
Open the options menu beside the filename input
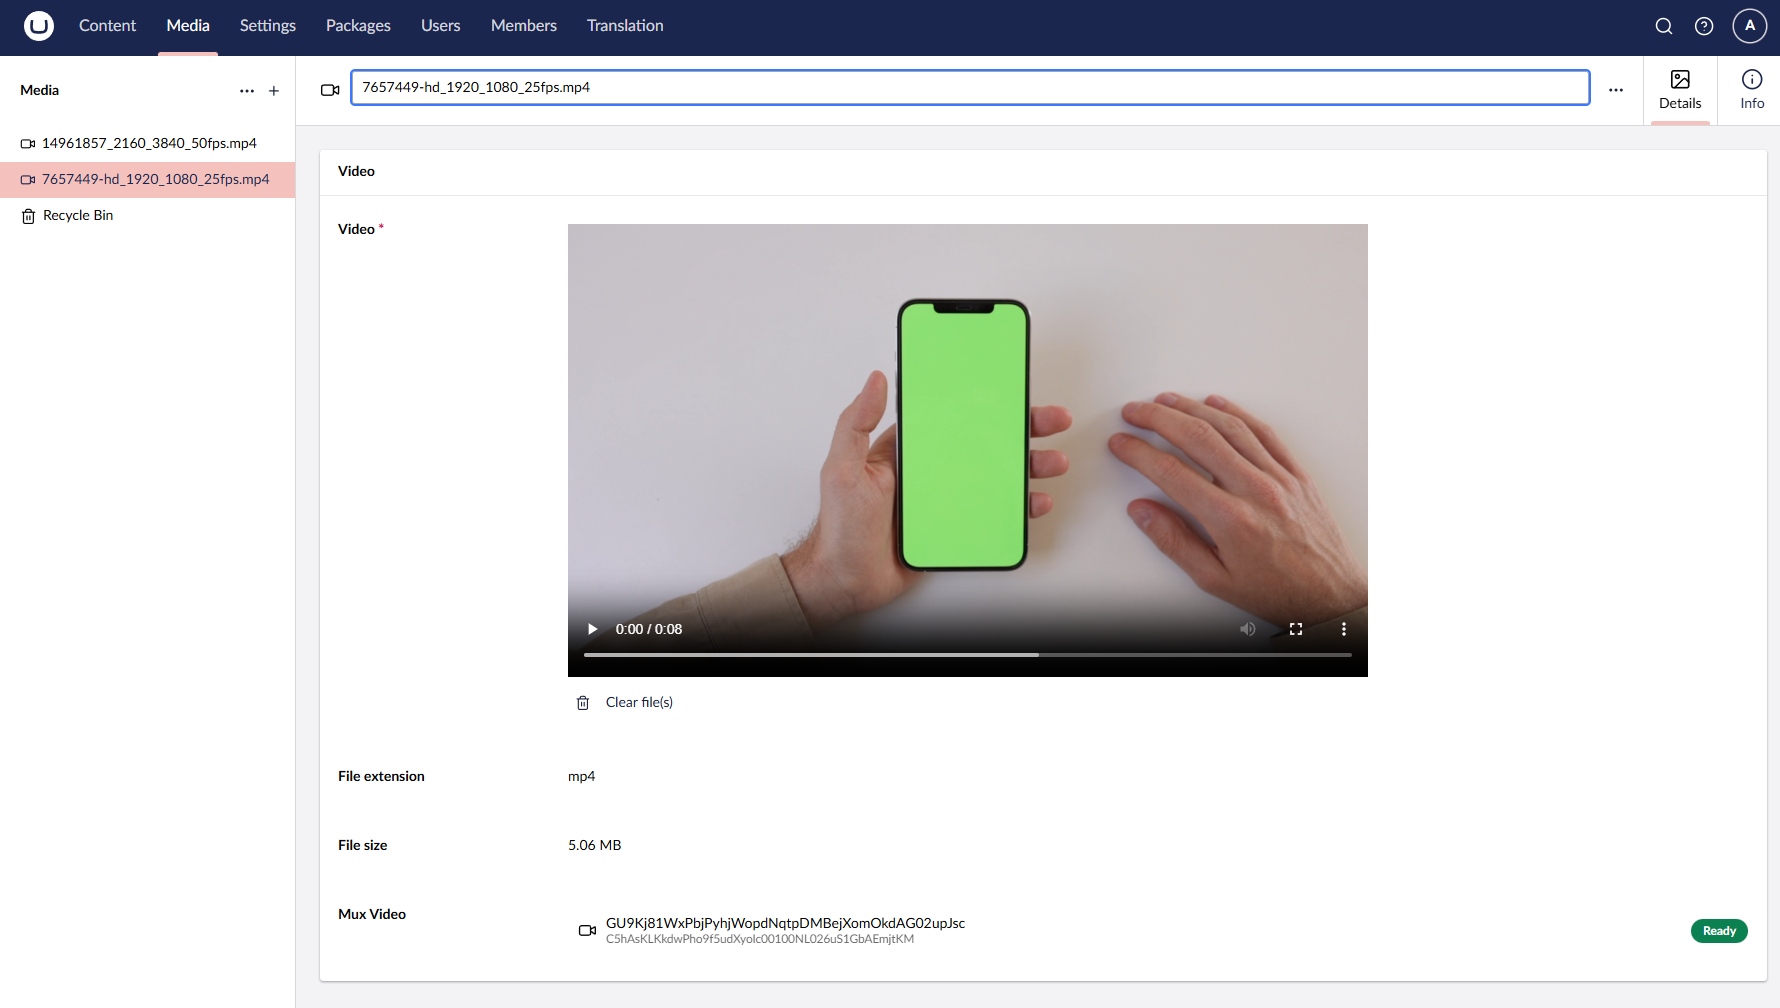[1616, 89]
